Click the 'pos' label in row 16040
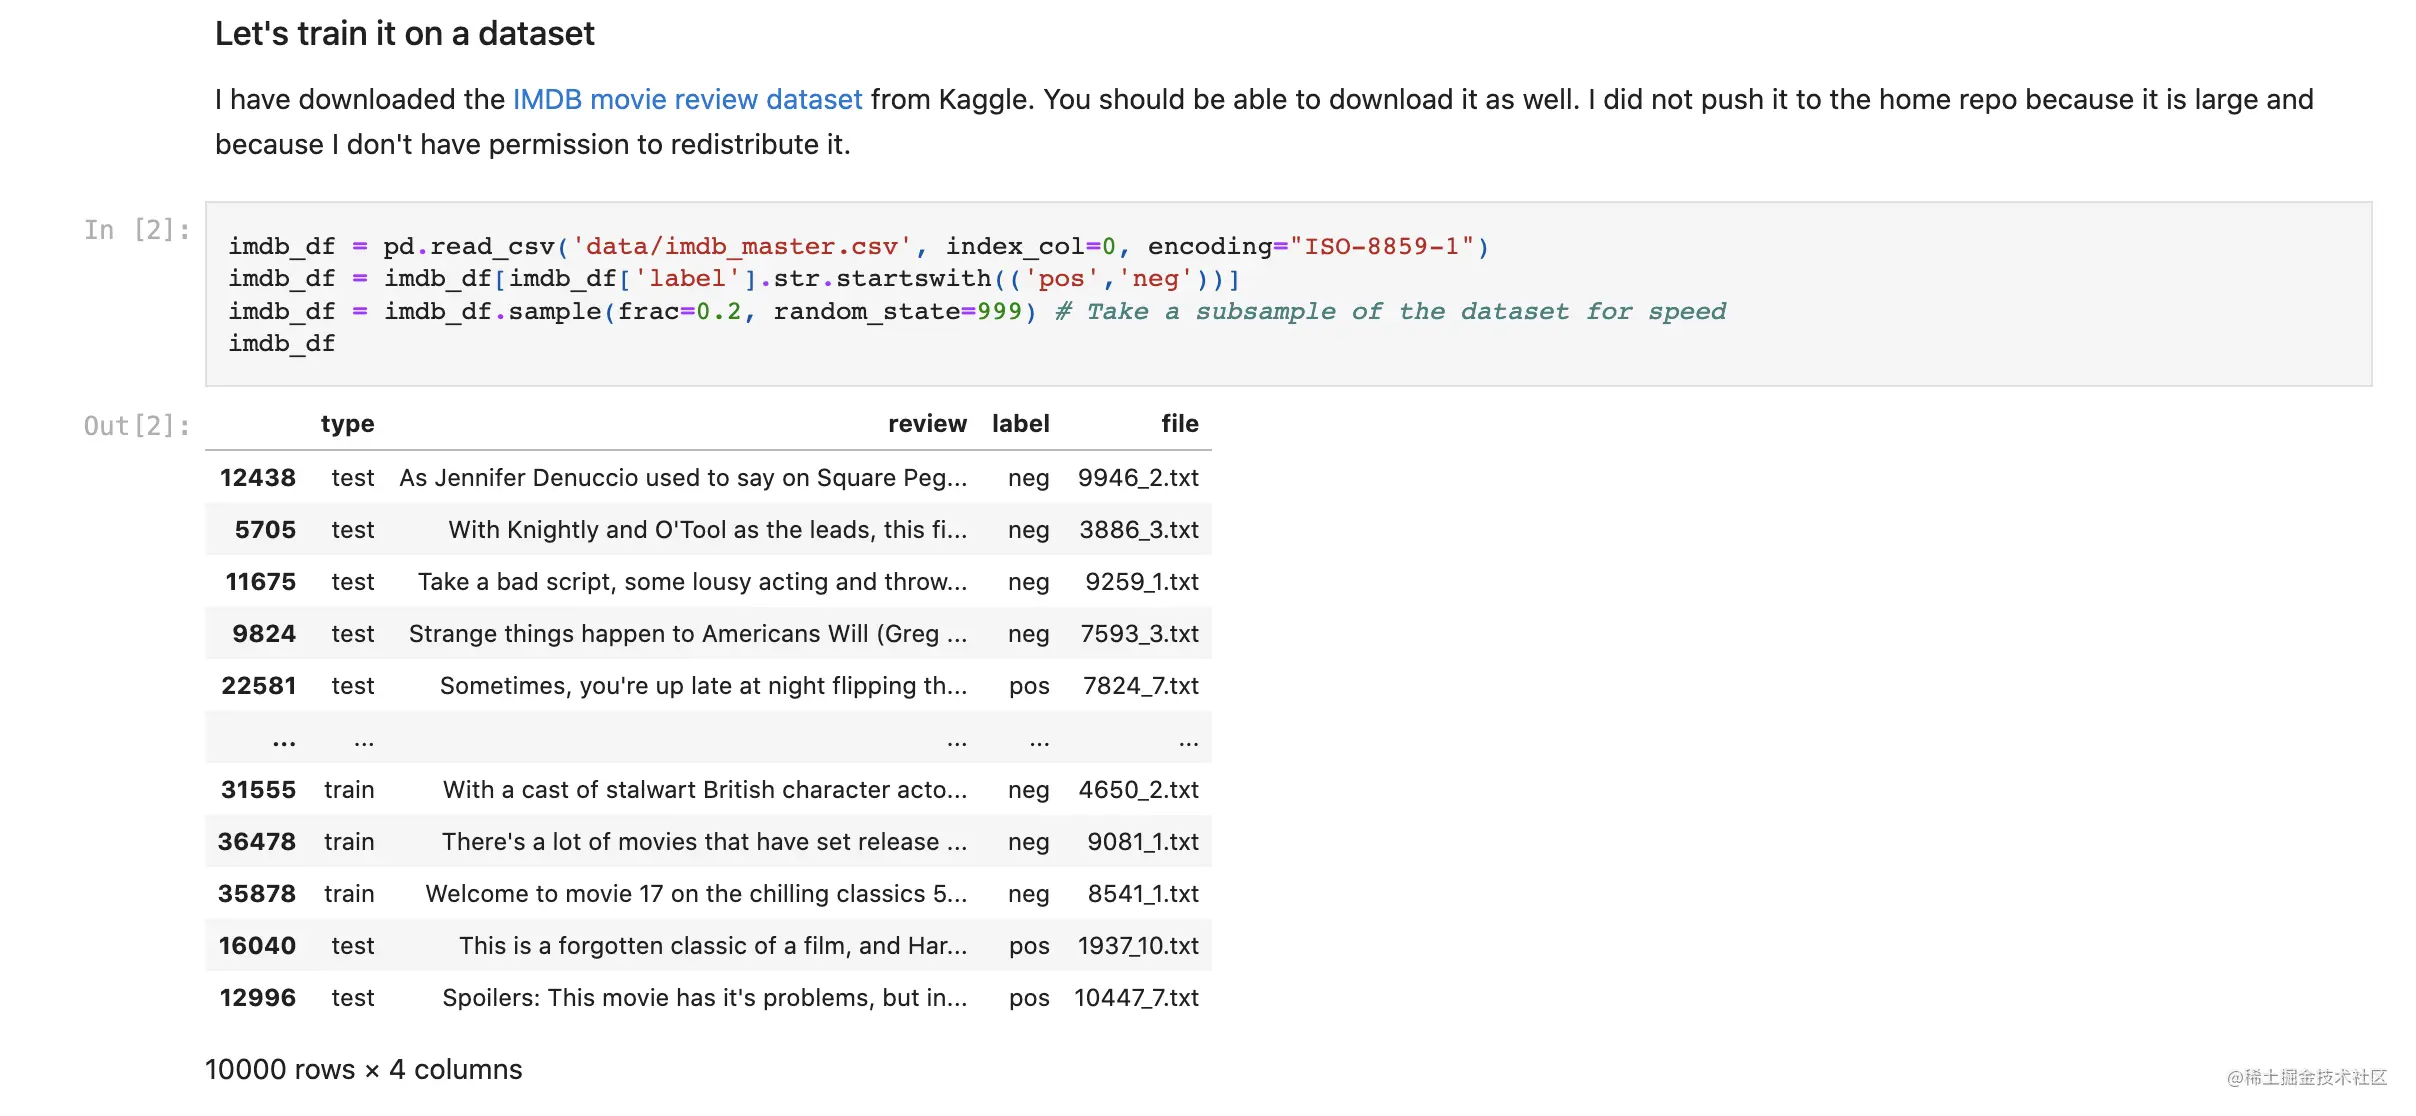Image resolution: width=2416 pixels, height=1116 pixels. coord(1029,946)
